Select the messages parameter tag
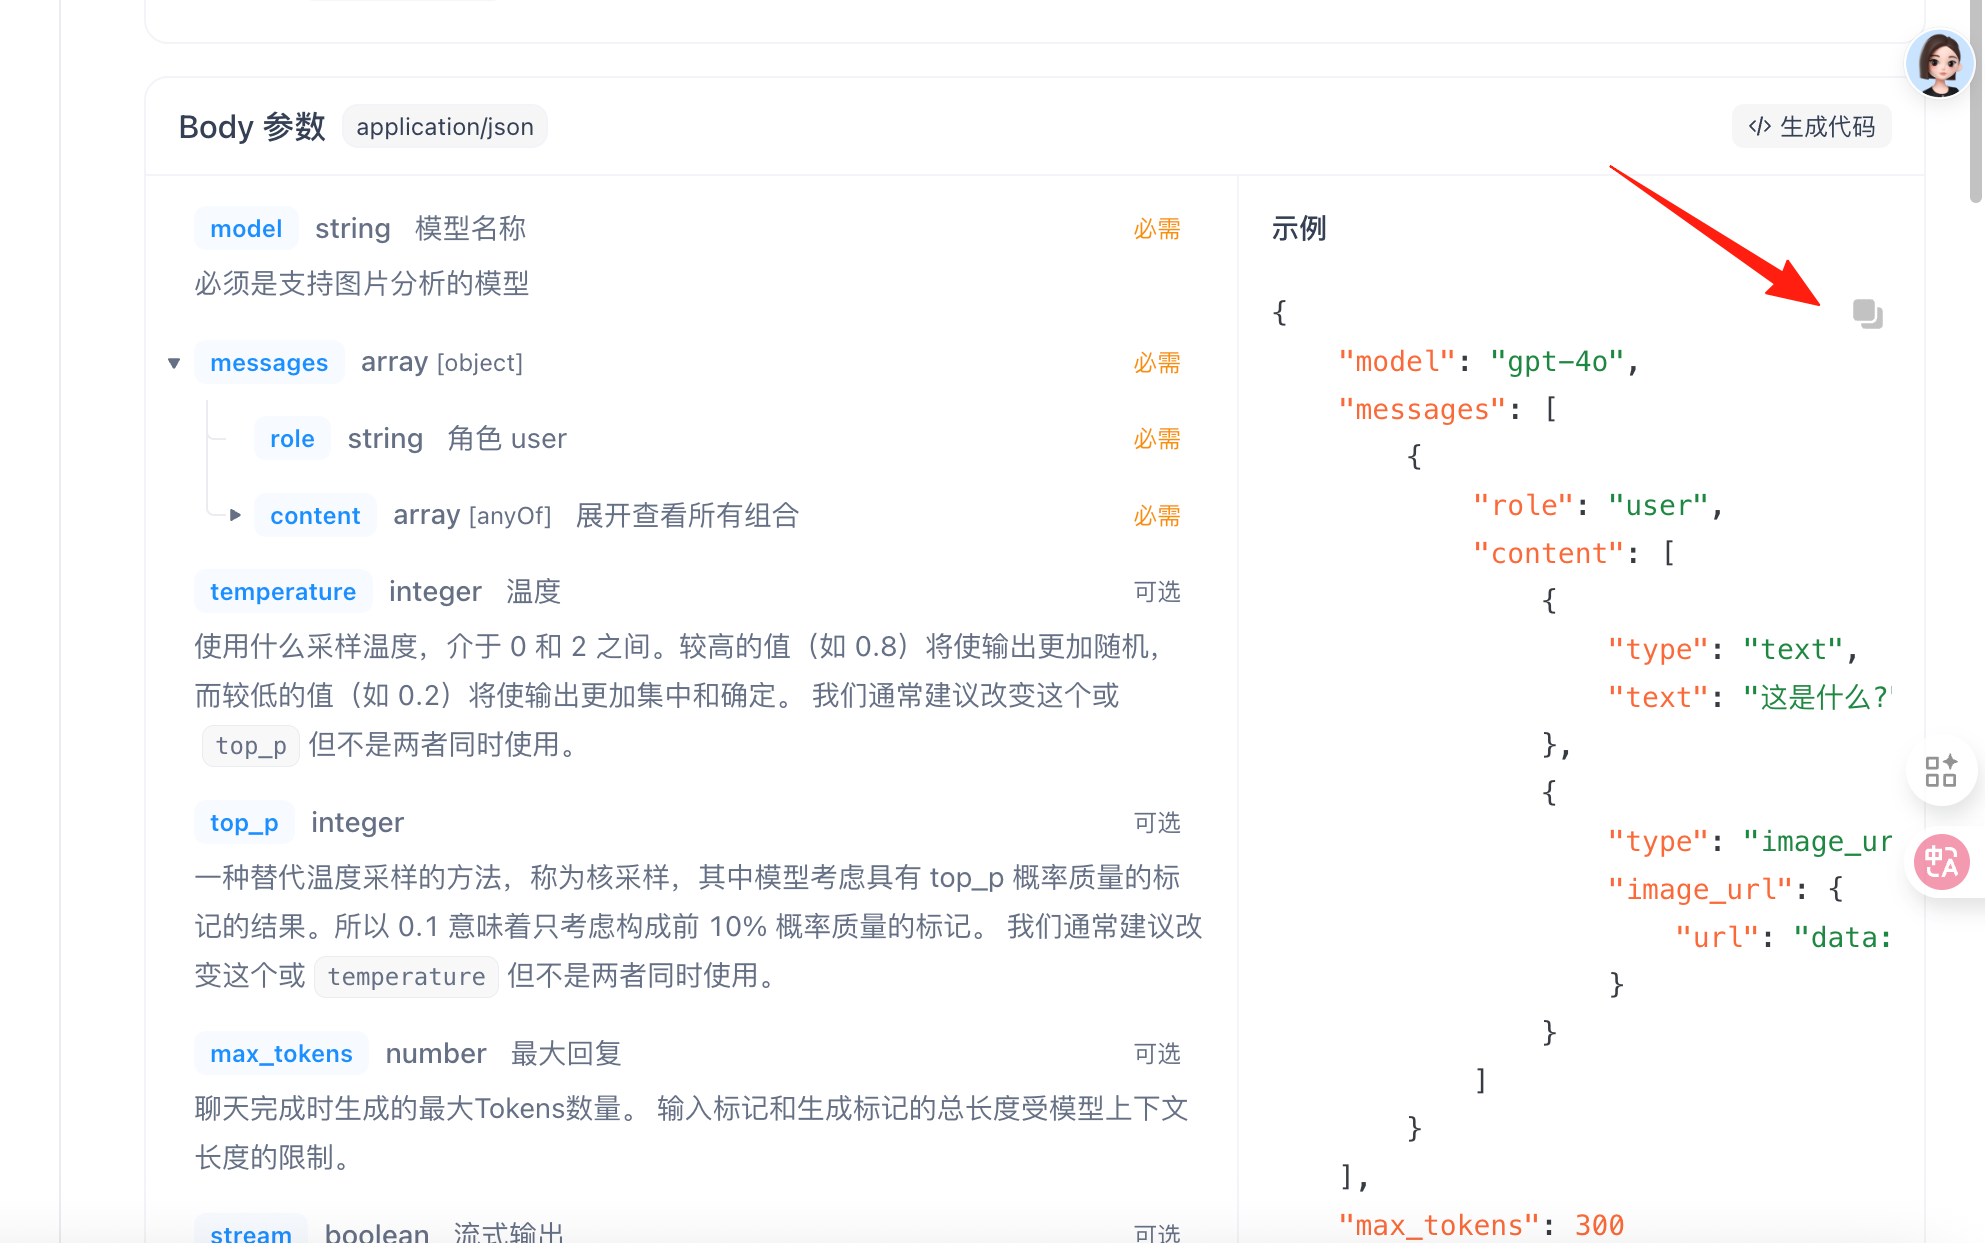The image size is (1986, 1244). (x=269, y=363)
